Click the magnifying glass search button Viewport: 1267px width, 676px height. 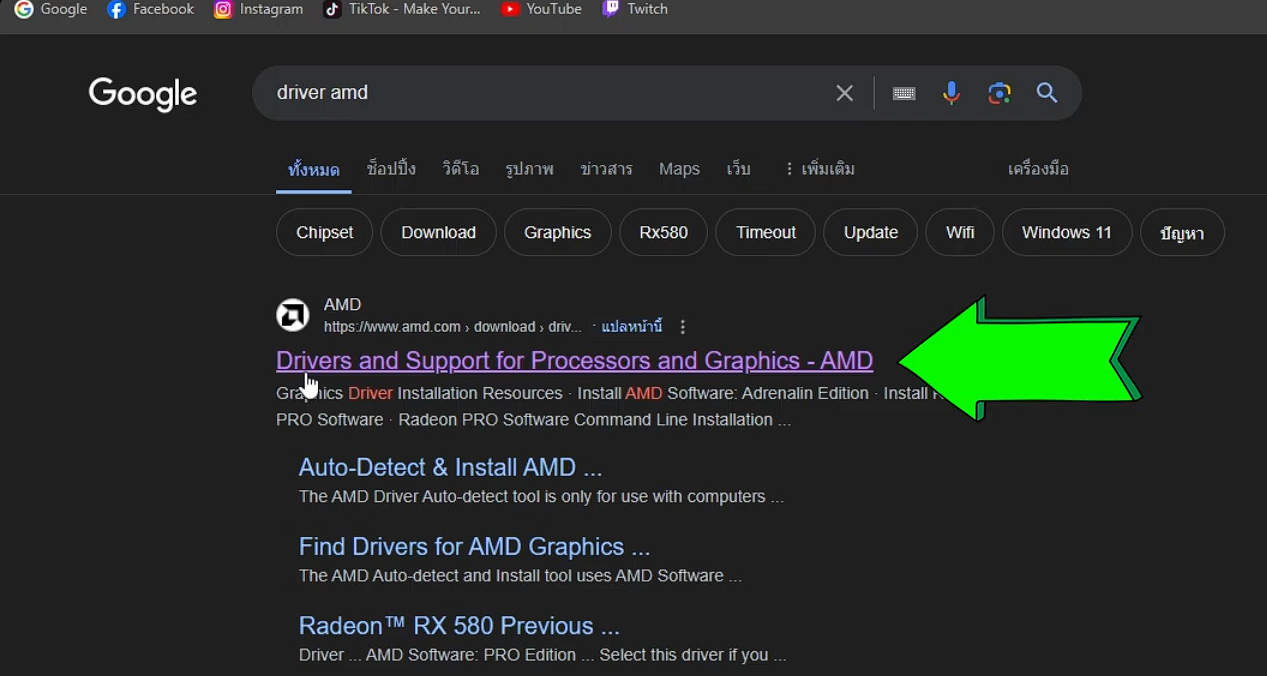pos(1047,93)
